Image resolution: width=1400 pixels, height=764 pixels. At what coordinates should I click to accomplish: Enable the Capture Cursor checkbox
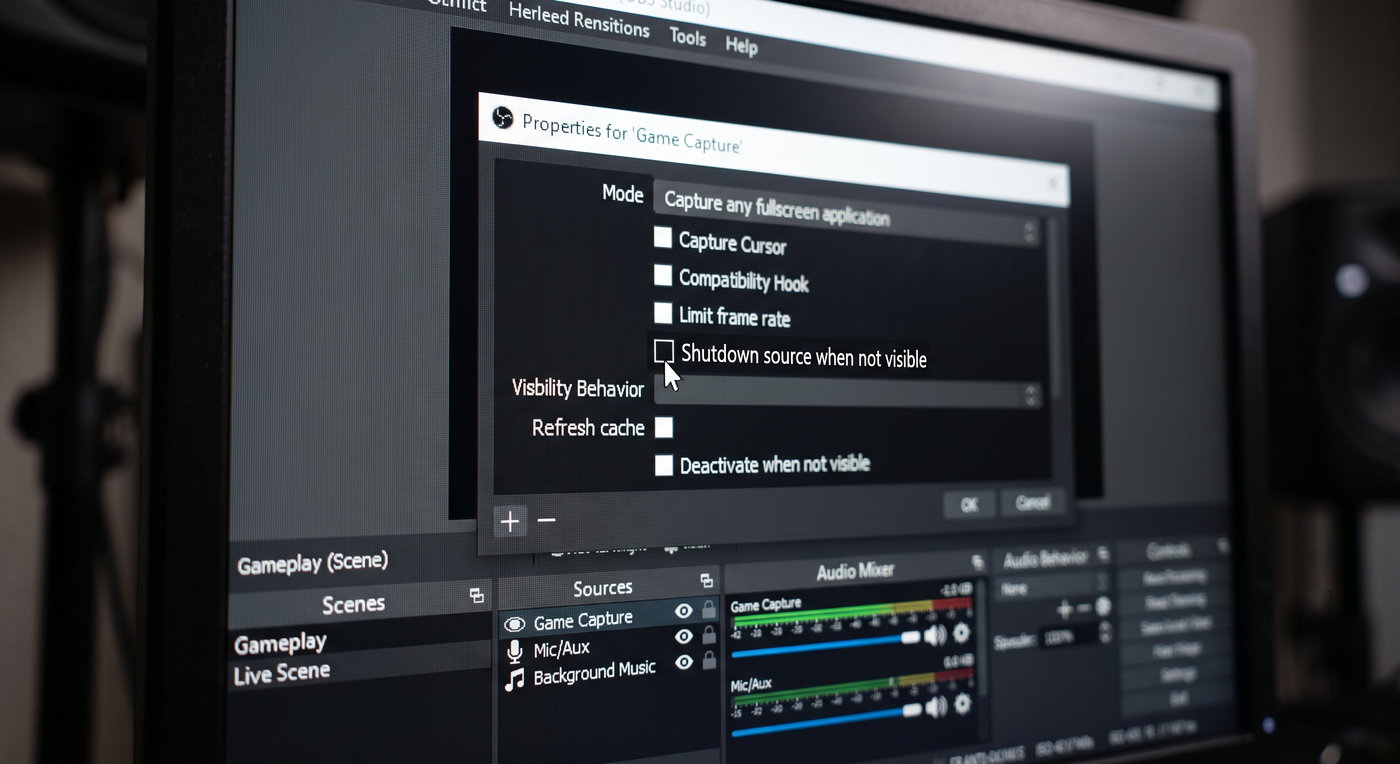[663, 238]
